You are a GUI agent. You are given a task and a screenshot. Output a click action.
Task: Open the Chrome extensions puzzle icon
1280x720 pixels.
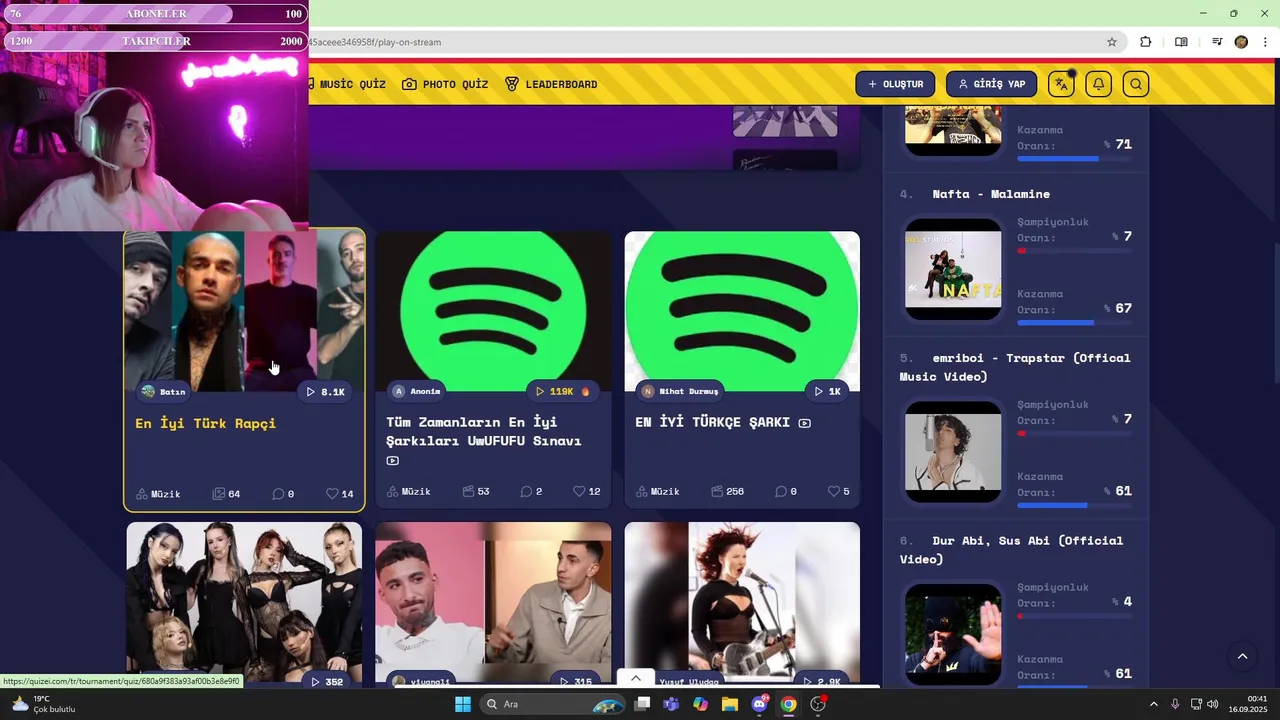click(1146, 42)
